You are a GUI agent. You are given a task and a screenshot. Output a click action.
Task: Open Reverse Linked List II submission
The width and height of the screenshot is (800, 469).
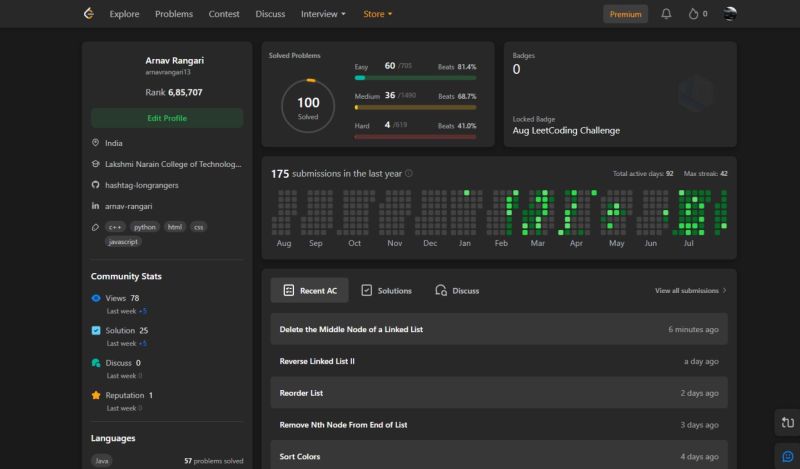(499, 361)
